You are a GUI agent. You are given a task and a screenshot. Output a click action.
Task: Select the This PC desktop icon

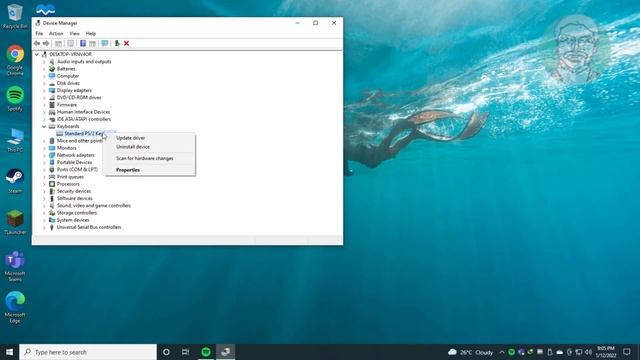15,140
